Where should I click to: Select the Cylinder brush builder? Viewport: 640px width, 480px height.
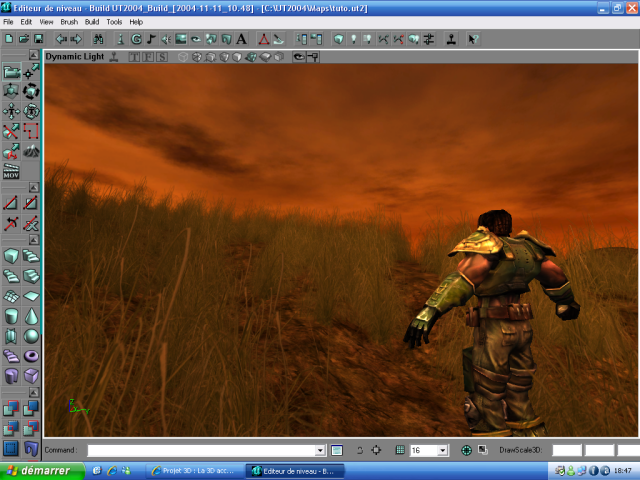(x=11, y=316)
